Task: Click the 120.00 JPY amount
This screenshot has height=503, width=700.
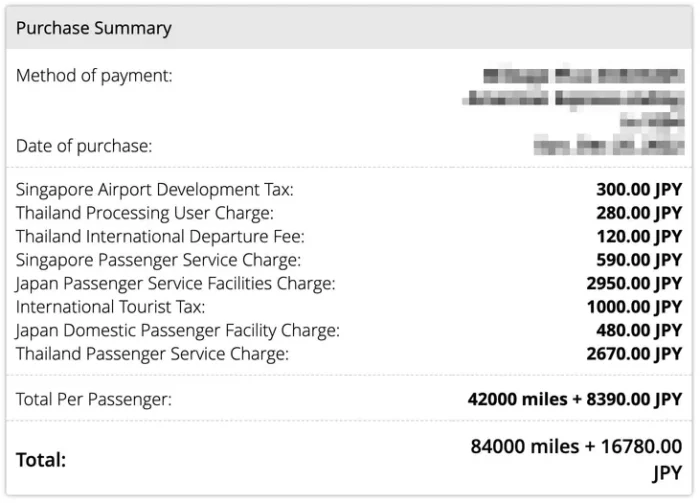Action: [639, 237]
